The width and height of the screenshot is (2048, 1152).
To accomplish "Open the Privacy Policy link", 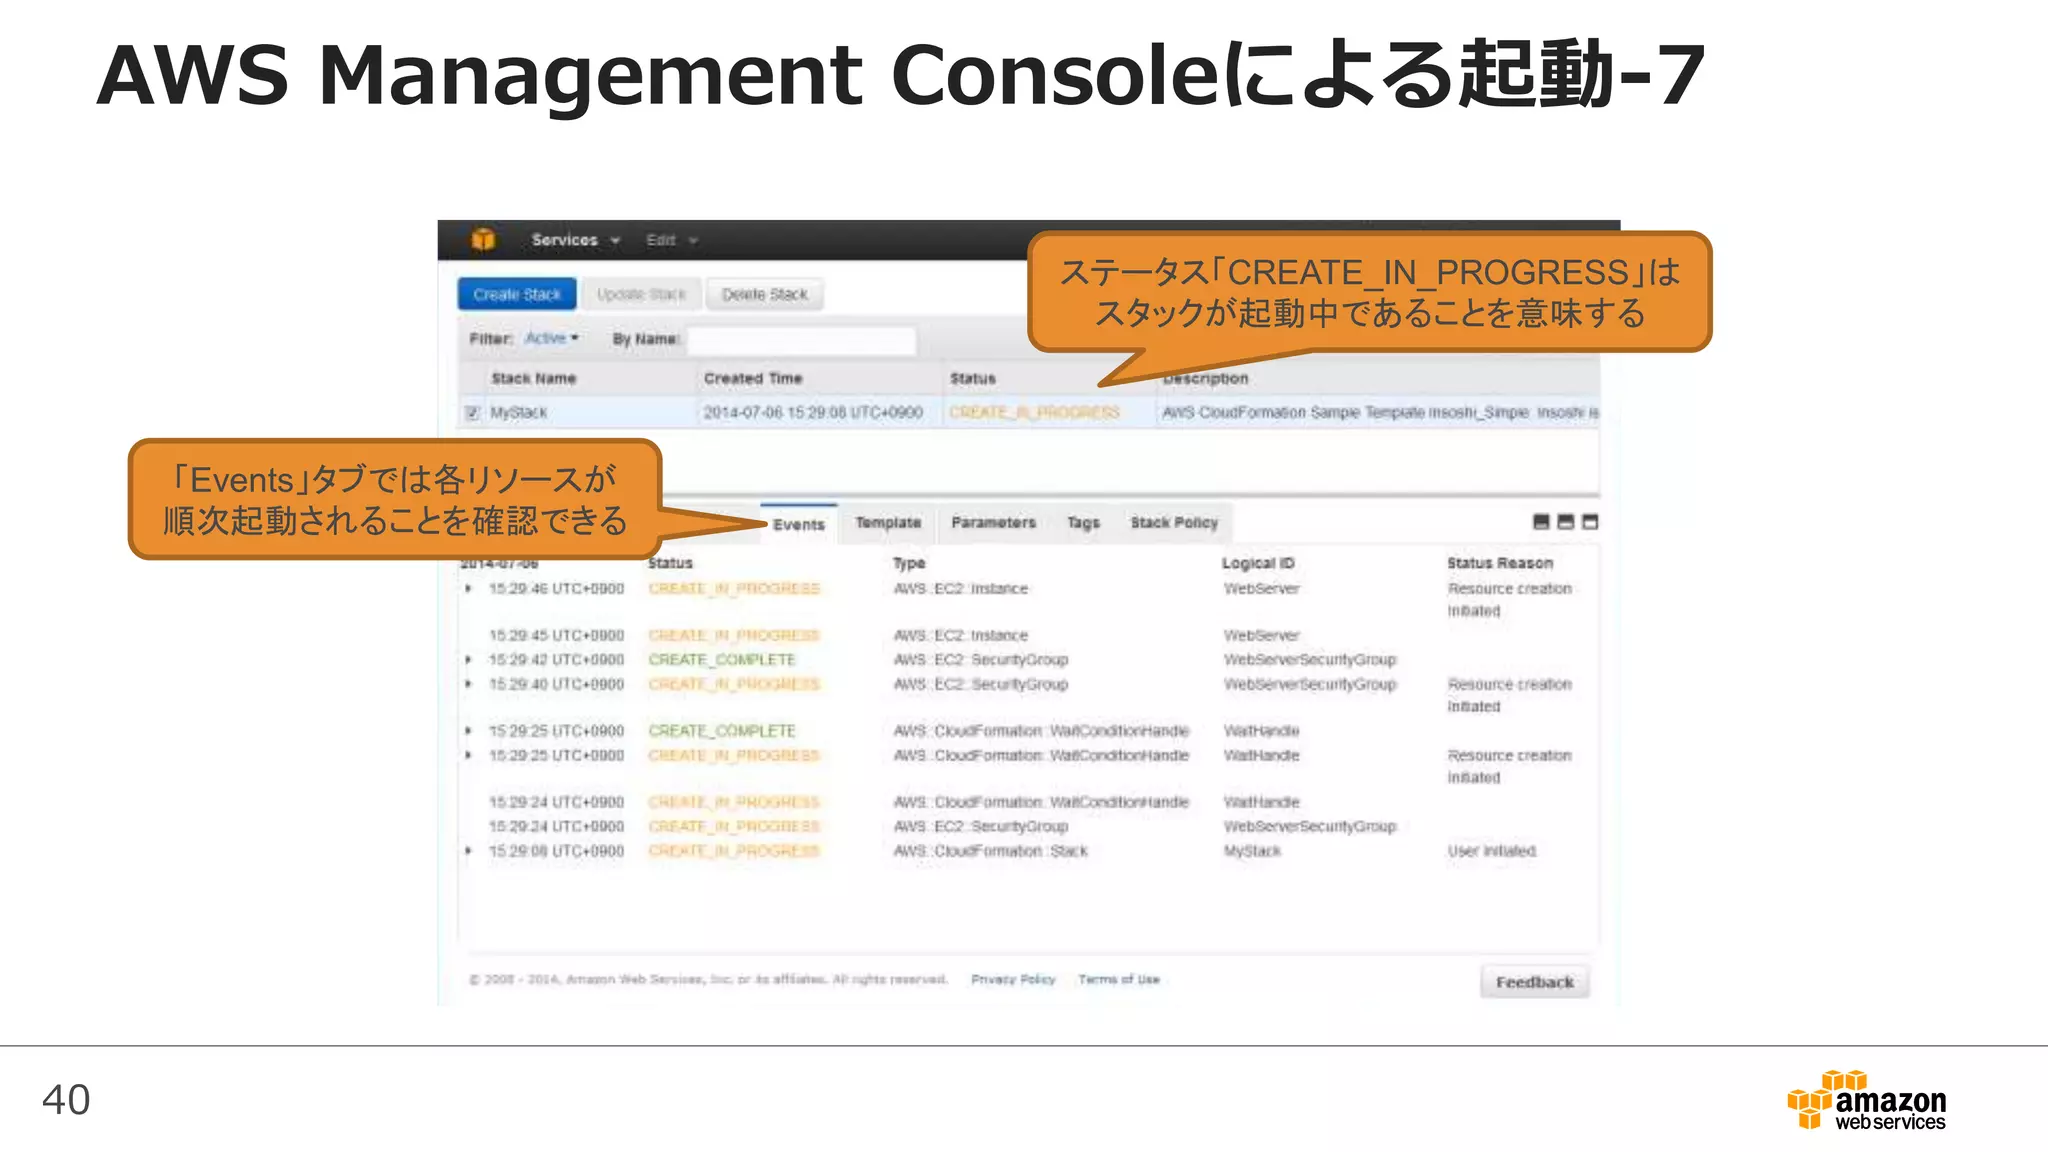I will coord(1013,979).
